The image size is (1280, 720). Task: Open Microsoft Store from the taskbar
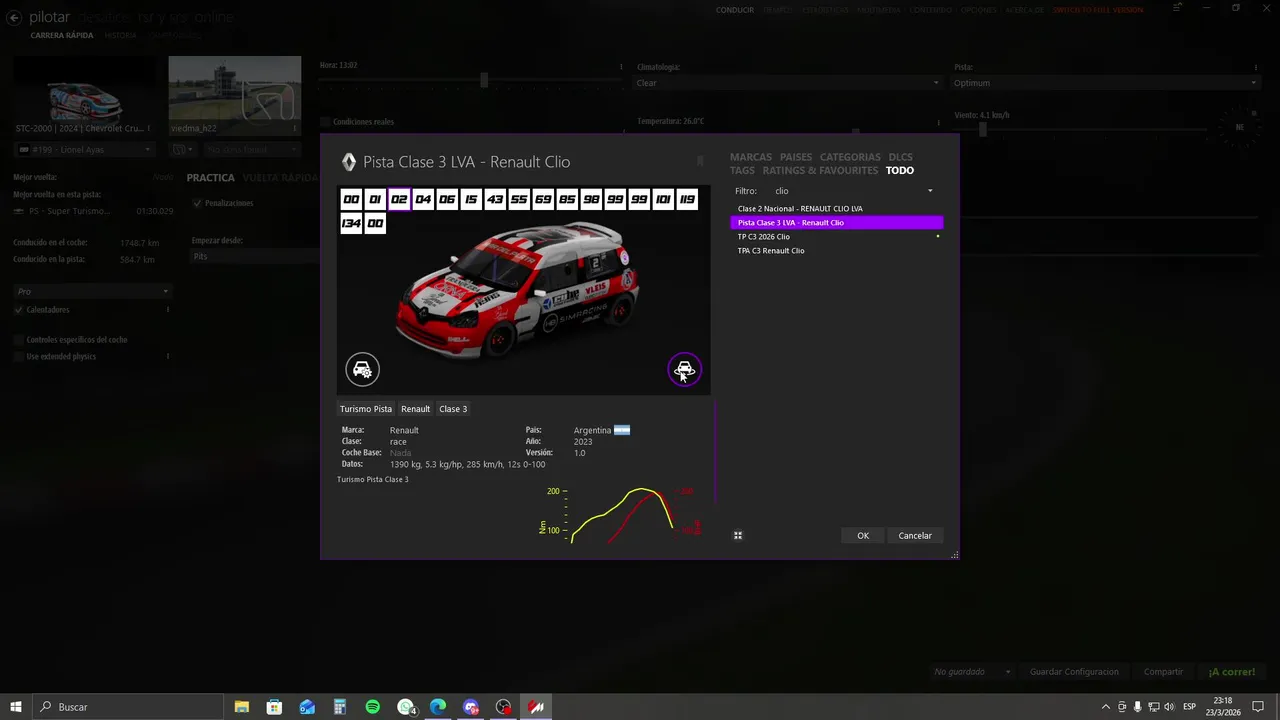click(274, 707)
